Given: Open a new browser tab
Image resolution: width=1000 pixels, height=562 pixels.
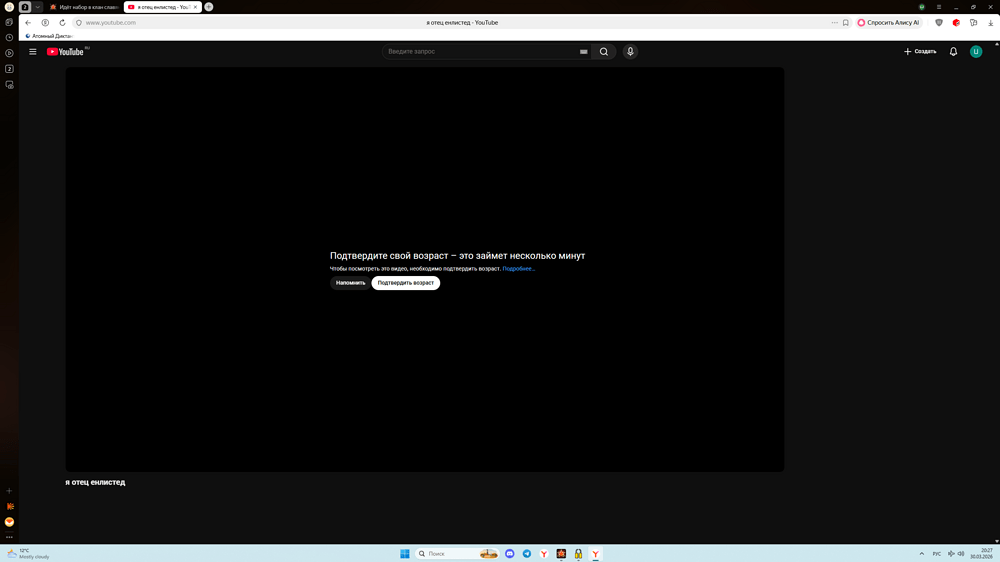Looking at the screenshot, I should tap(209, 7).
